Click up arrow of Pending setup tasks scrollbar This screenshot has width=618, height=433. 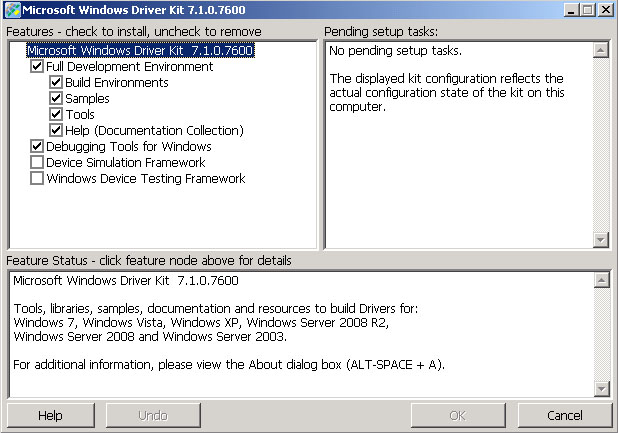coord(600,50)
